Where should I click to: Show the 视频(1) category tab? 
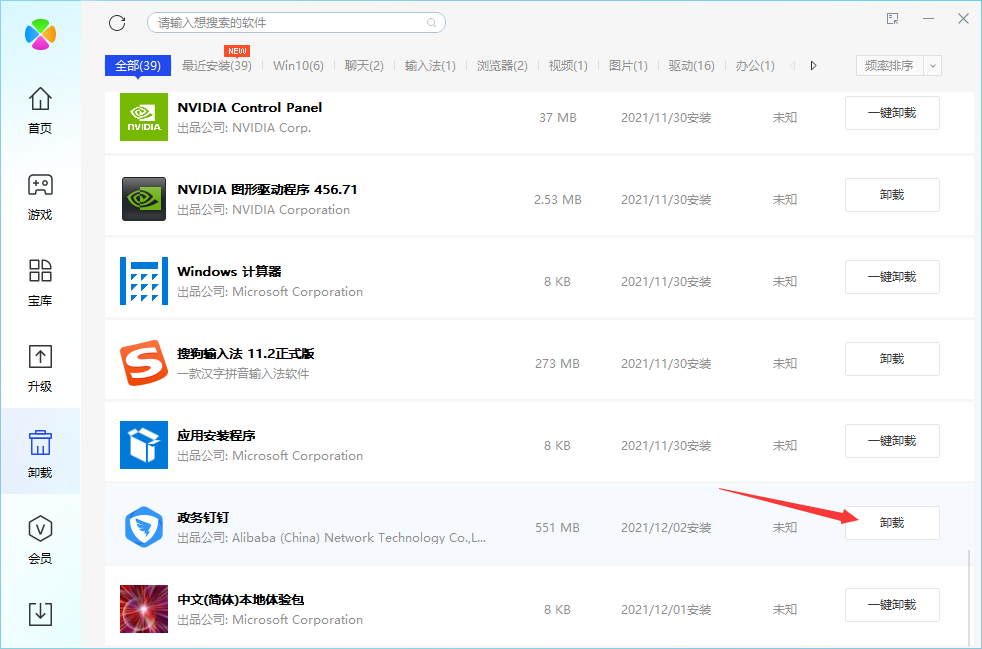(568, 66)
